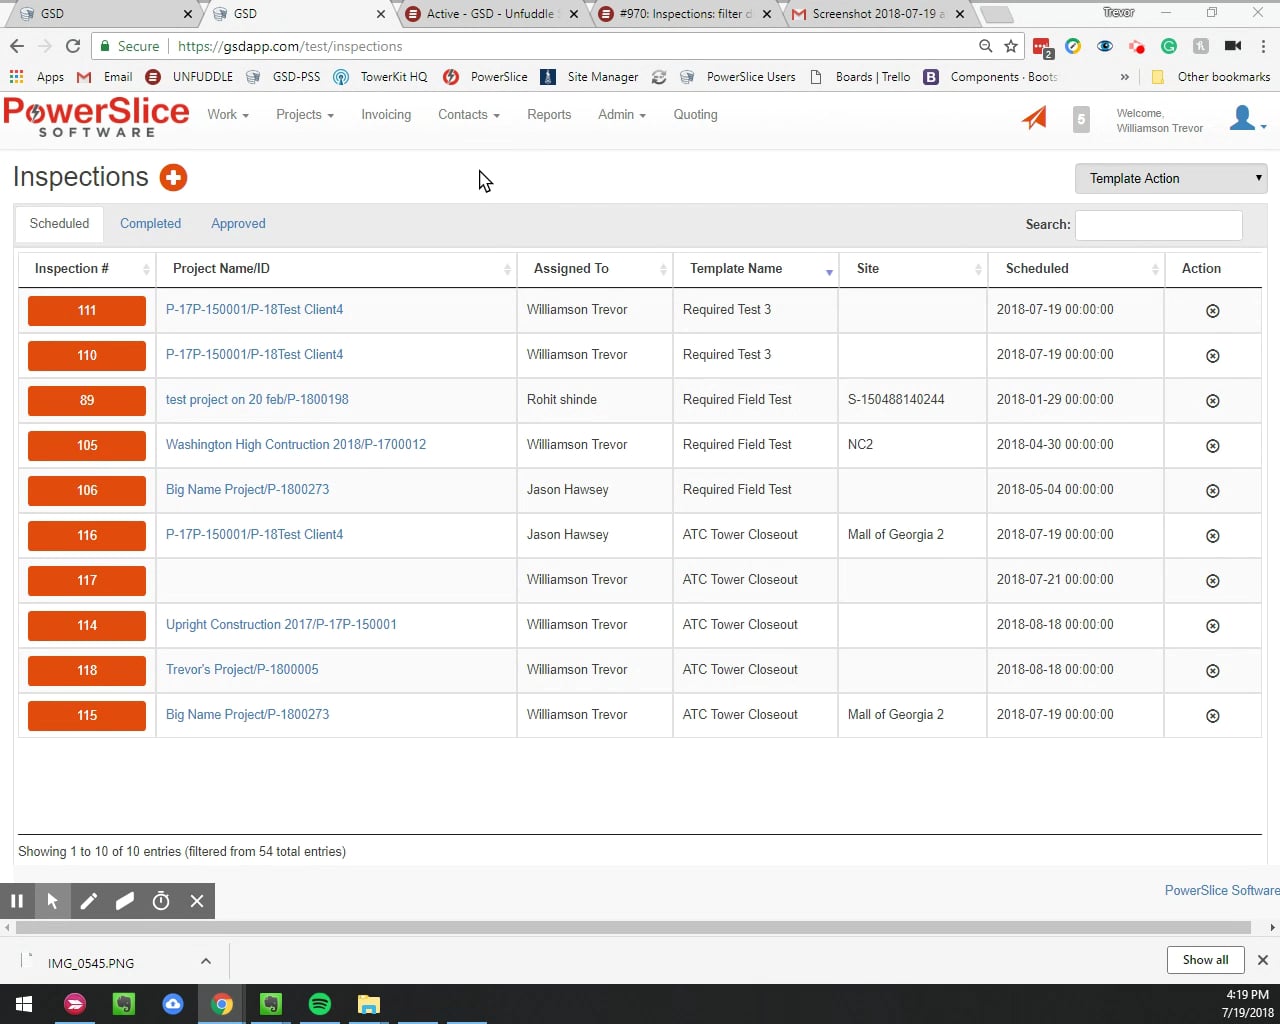Sort by Site column
The width and height of the screenshot is (1280, 1024).
[x=913, y=269]
